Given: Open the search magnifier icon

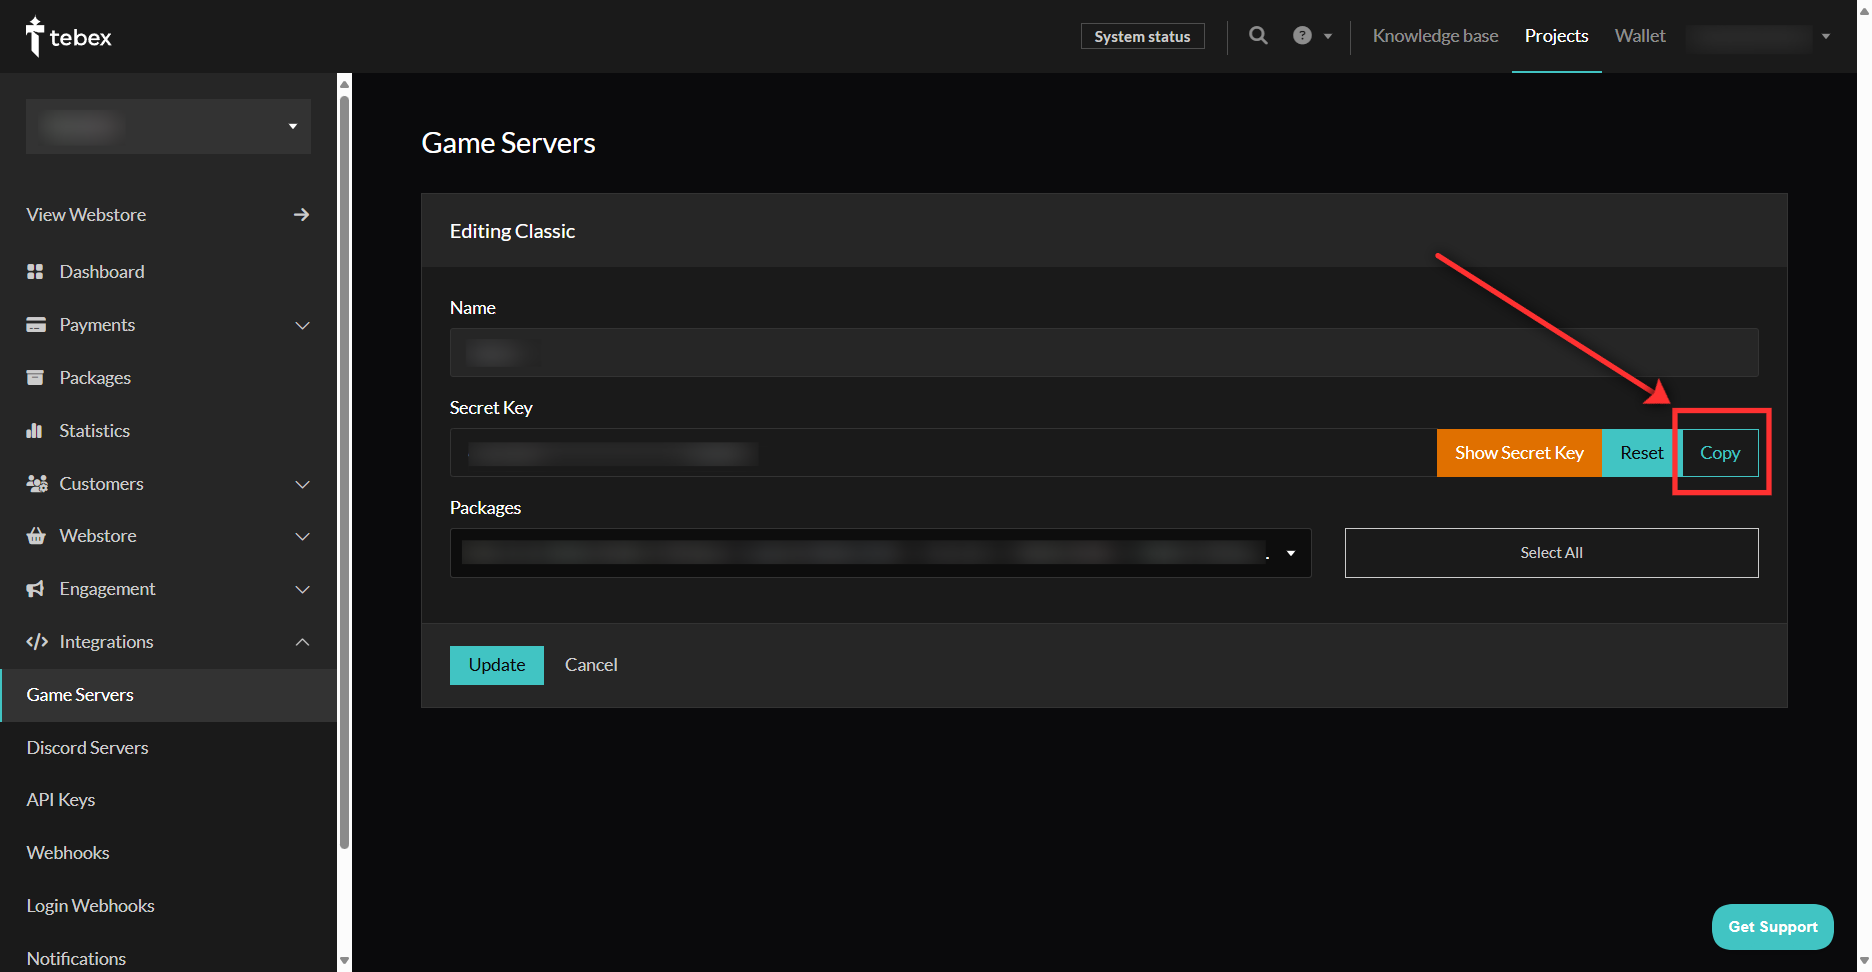Looking at the screenshot, I should click(x=1258, y=36).
